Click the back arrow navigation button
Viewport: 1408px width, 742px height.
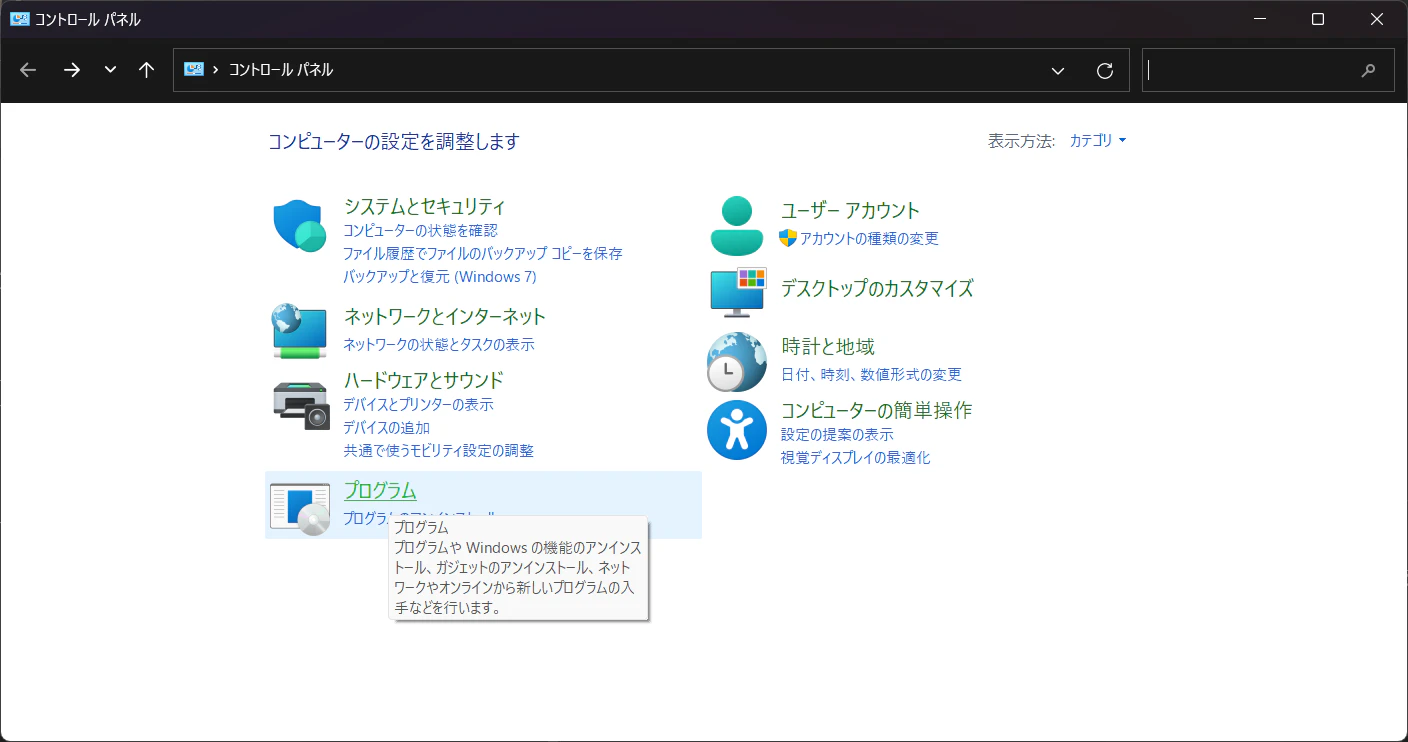point(28,70)
